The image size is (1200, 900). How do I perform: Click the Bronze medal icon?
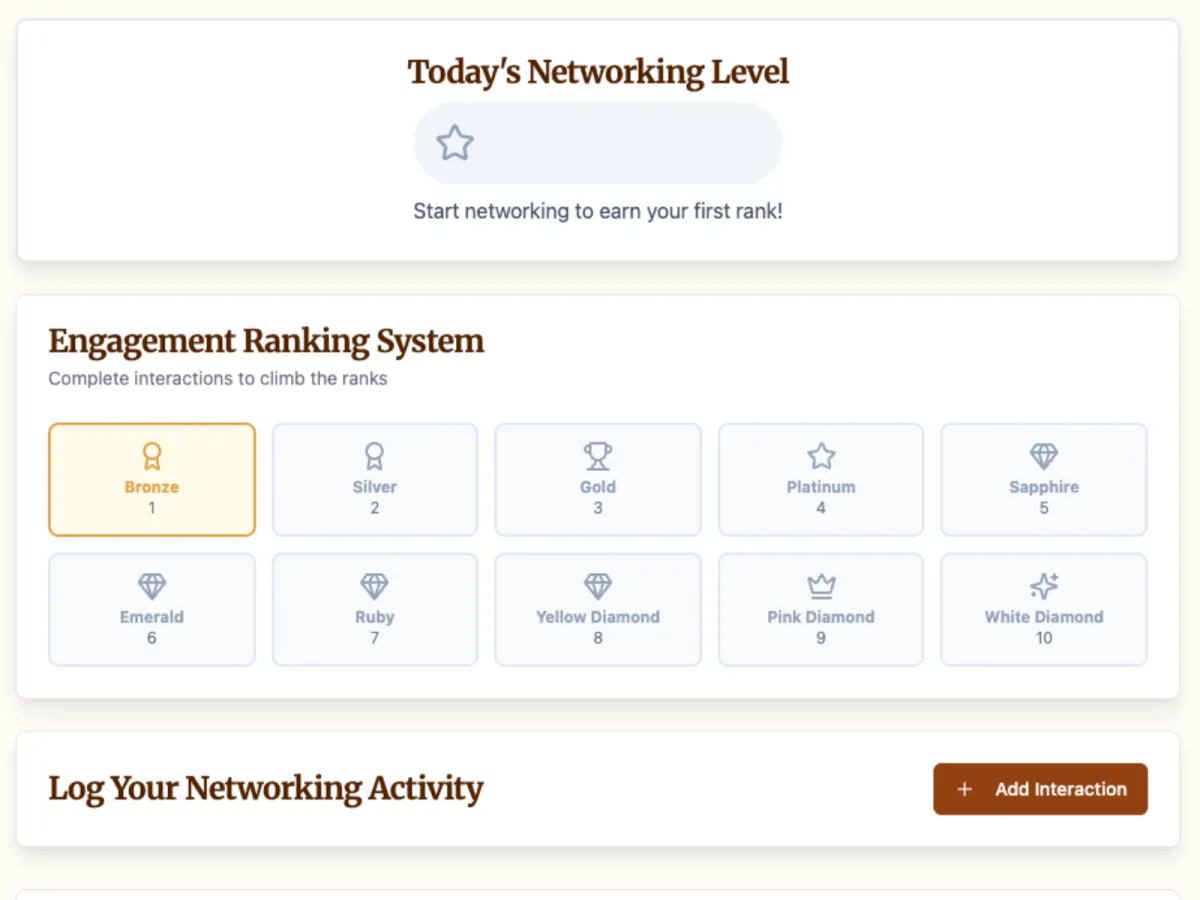point(152,457)
